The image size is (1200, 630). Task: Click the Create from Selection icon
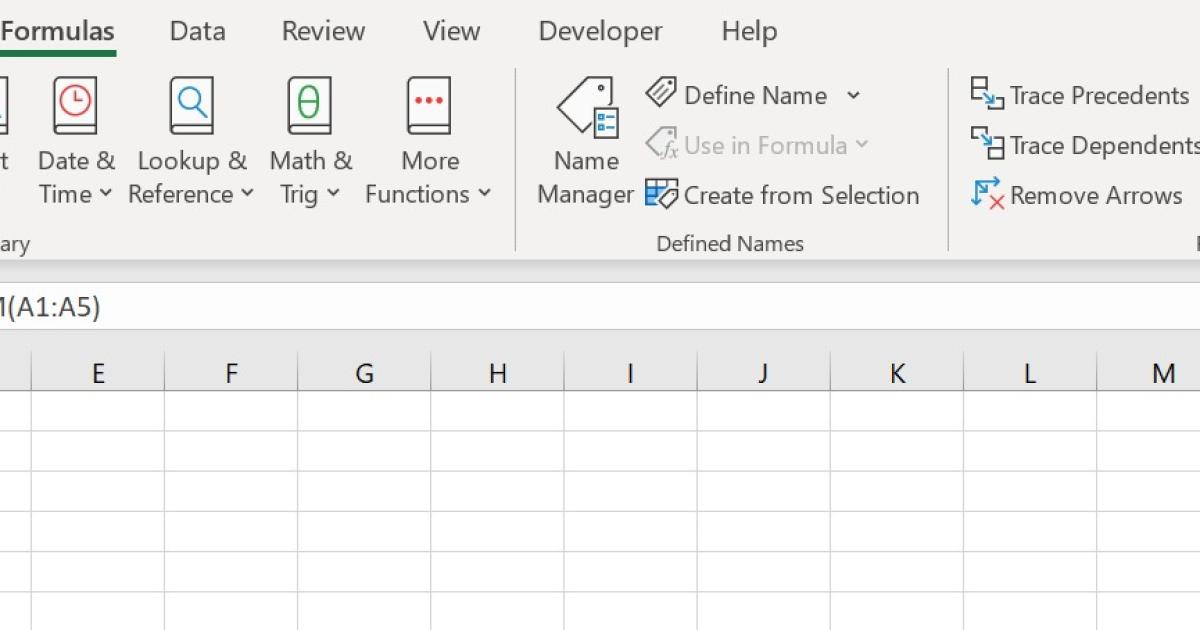pyautogui.click(x=661, y=194)
